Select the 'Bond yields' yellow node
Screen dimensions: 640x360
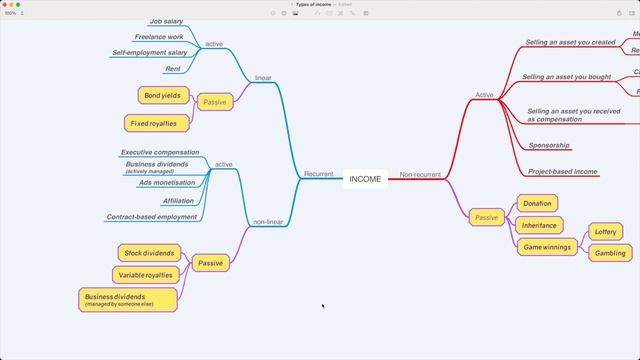(x=163, y=95)
